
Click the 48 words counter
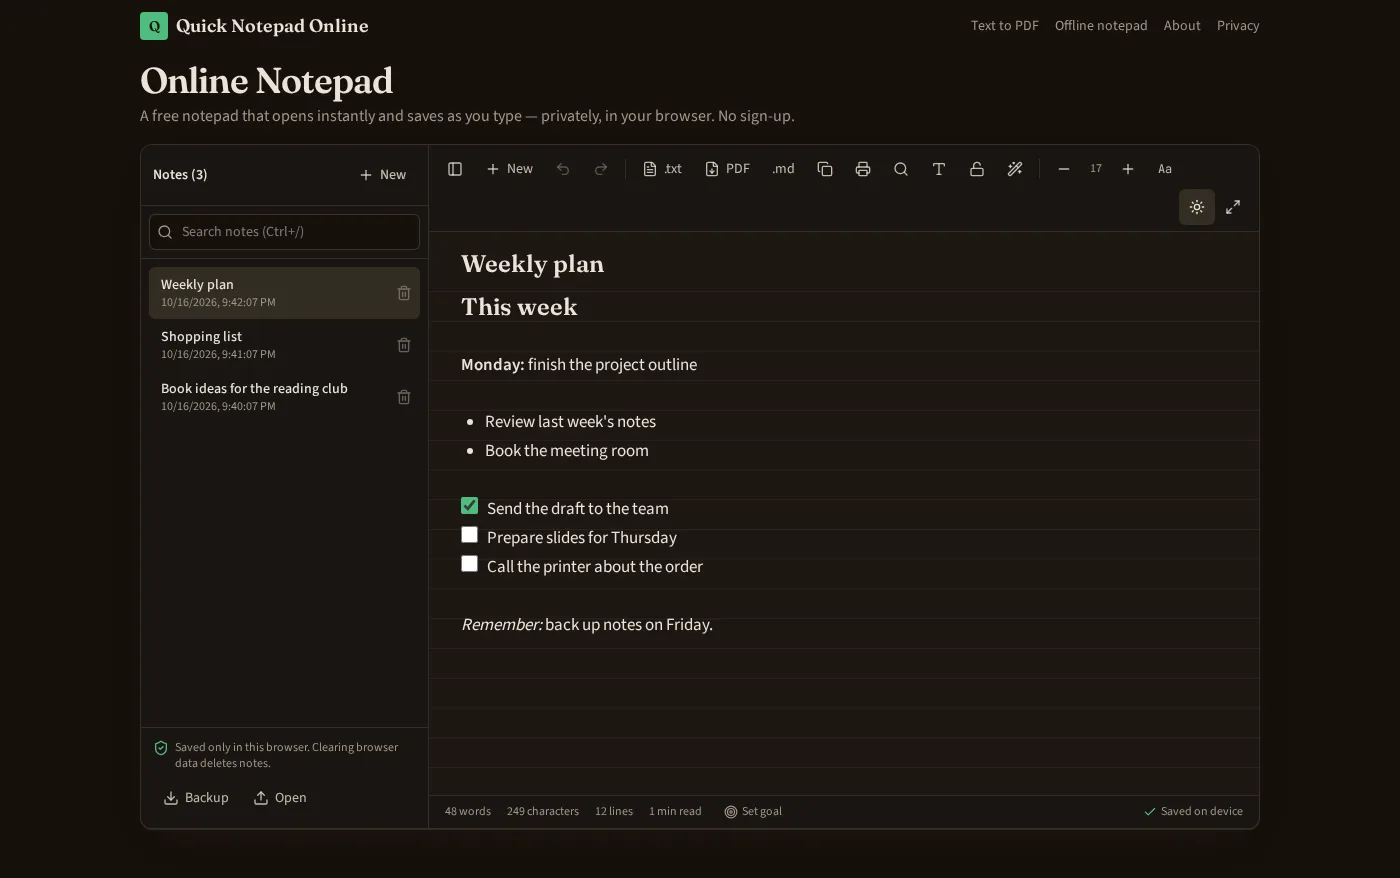tap(468, 812)
